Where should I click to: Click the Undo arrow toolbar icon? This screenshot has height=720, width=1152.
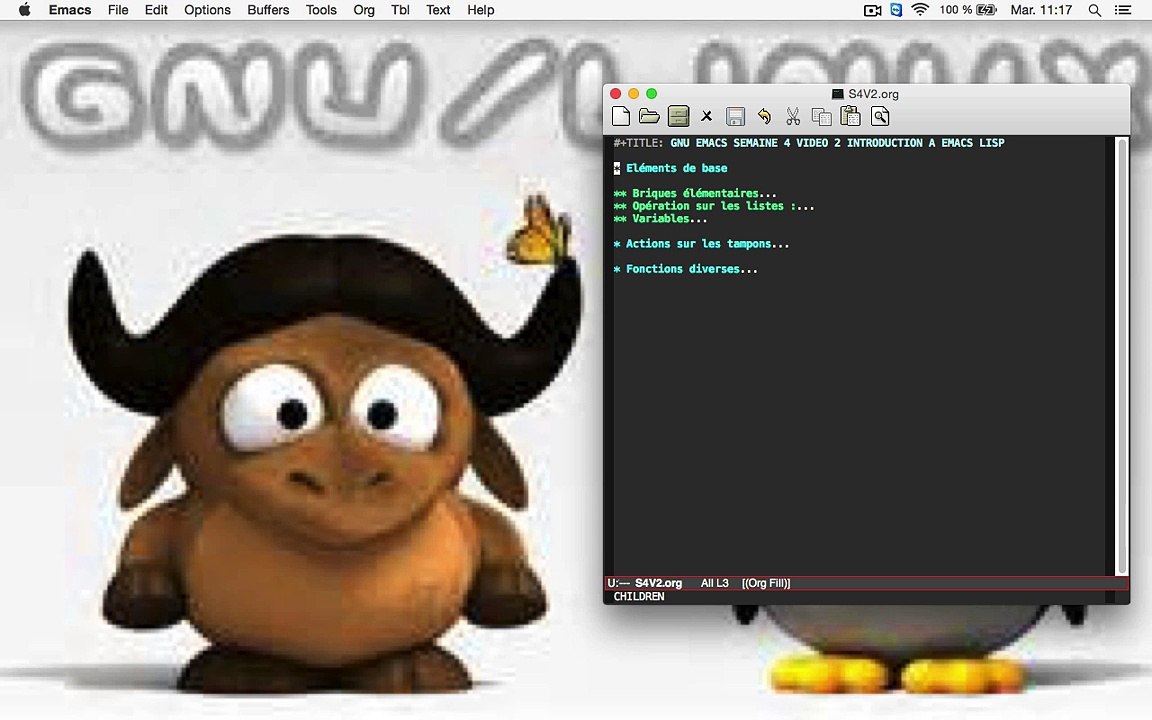[764, 116]
